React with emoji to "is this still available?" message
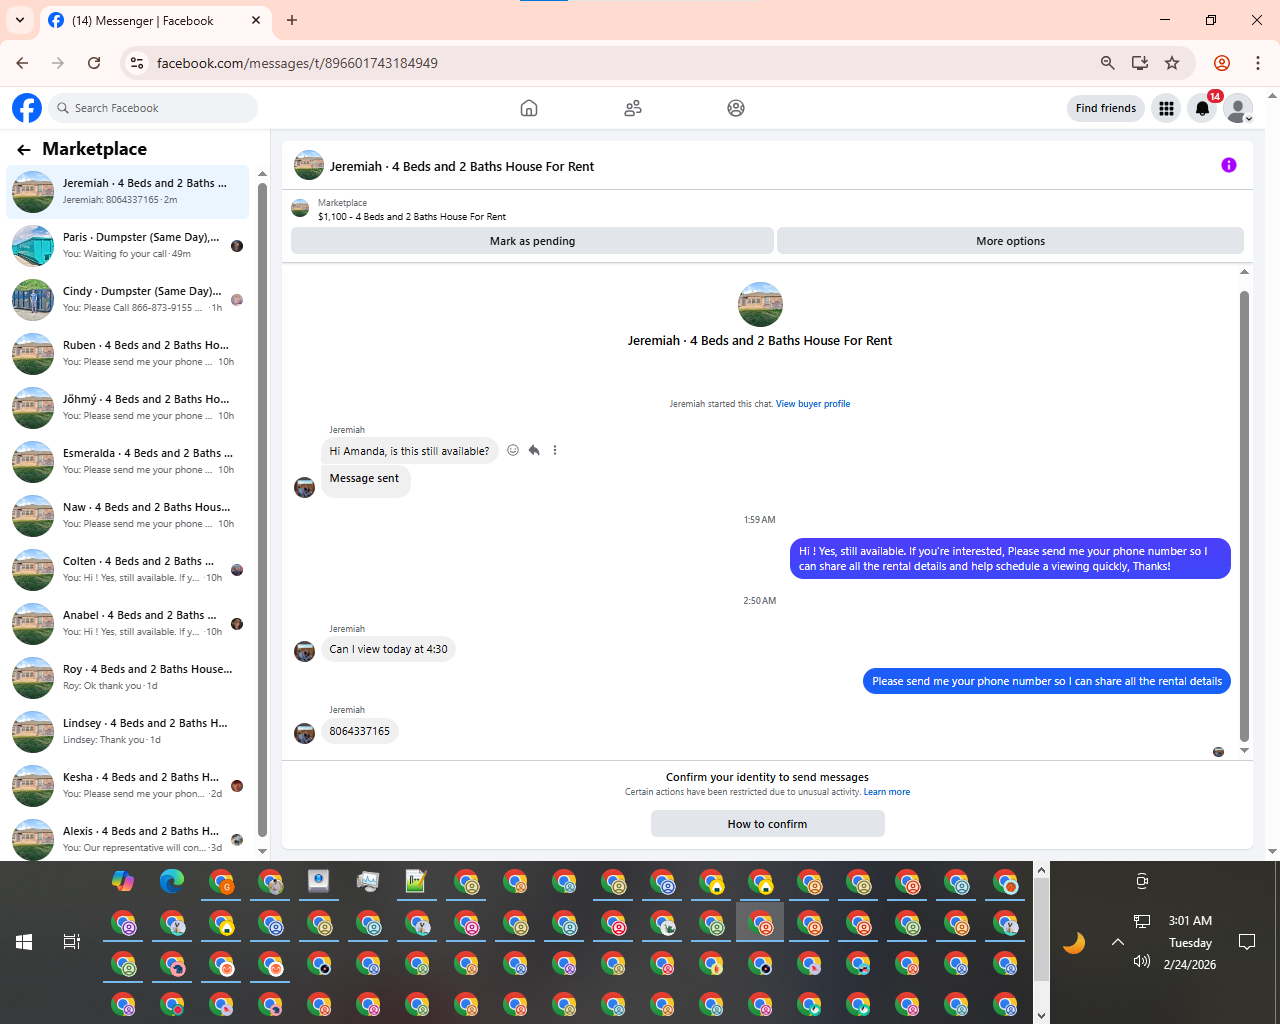The height and width of the screenshot is (1024, 1280). (x=513, y=450)
